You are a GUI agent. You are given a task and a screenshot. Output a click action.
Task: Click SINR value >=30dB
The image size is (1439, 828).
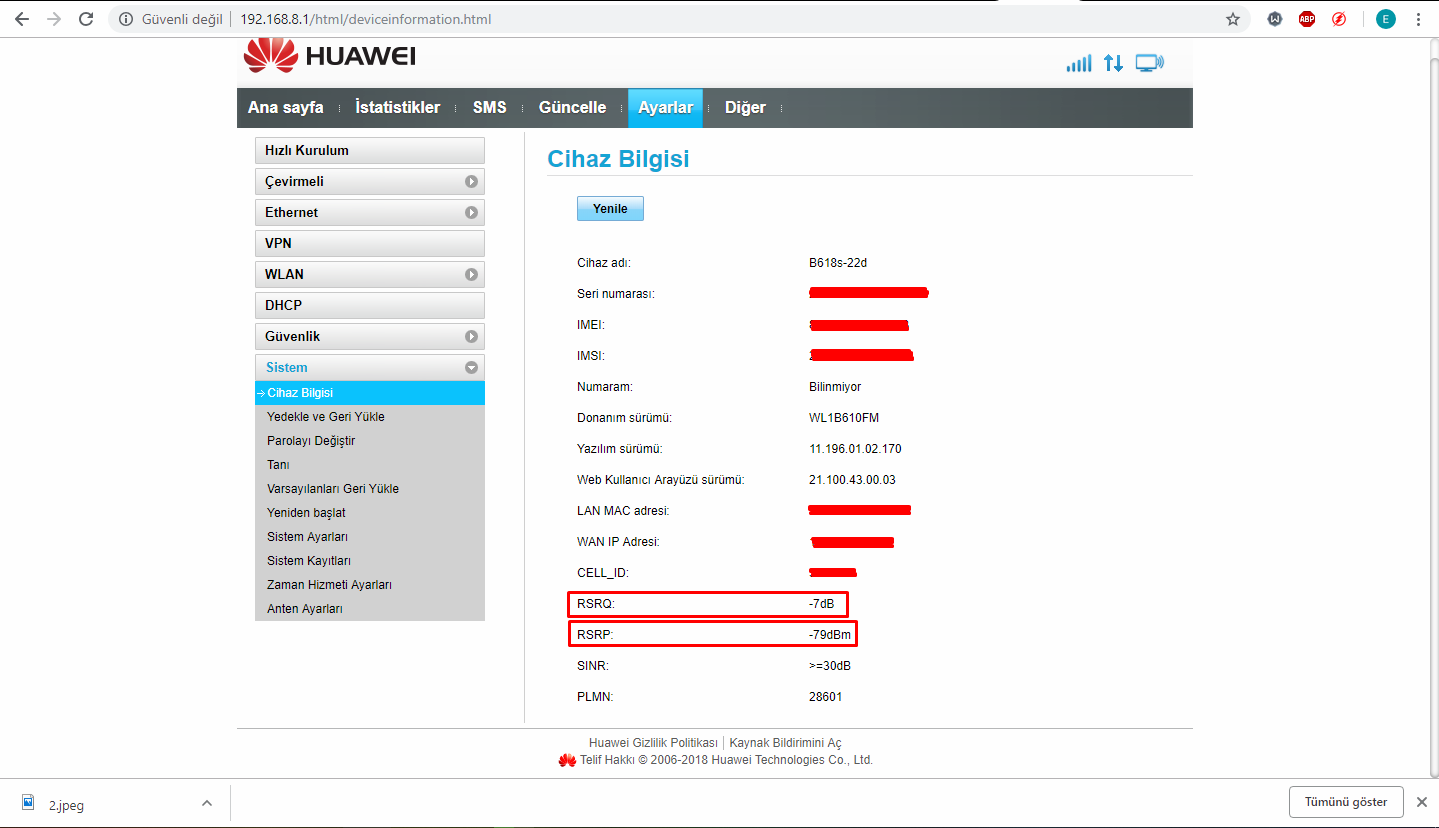point(830,666)
